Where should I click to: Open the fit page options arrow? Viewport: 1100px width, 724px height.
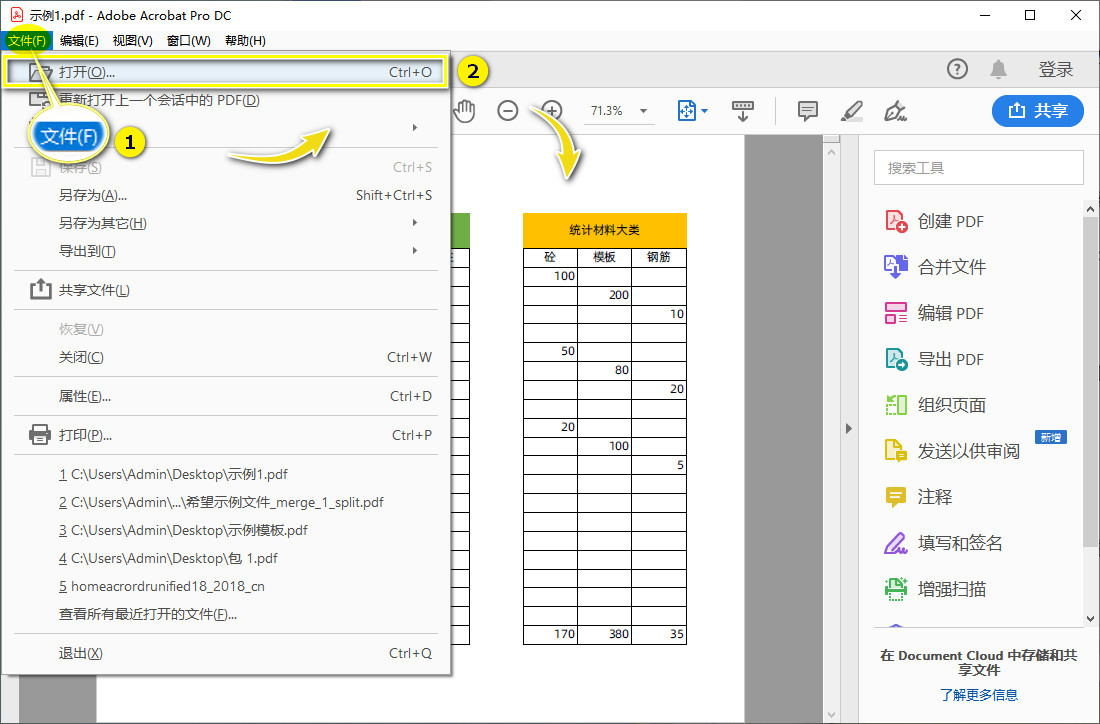click(x=704, y=111)
